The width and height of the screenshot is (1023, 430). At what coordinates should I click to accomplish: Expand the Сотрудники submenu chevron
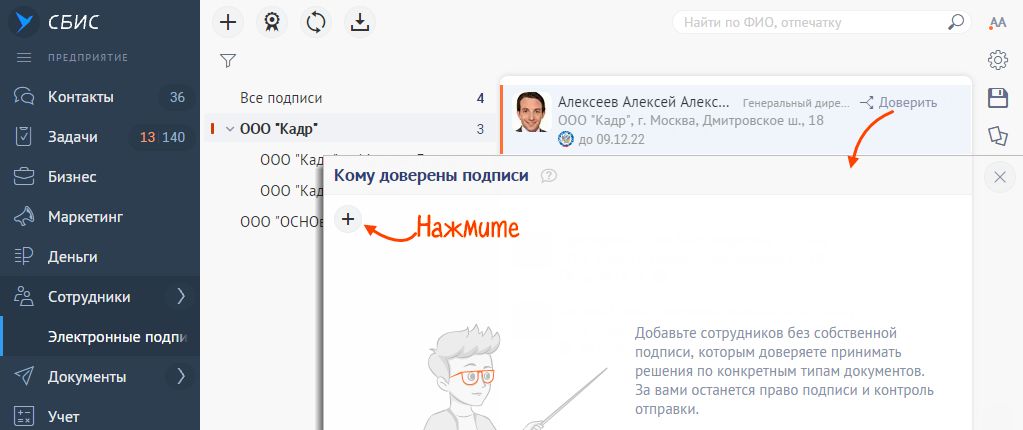pyautogui.click(x=181, y=296)
